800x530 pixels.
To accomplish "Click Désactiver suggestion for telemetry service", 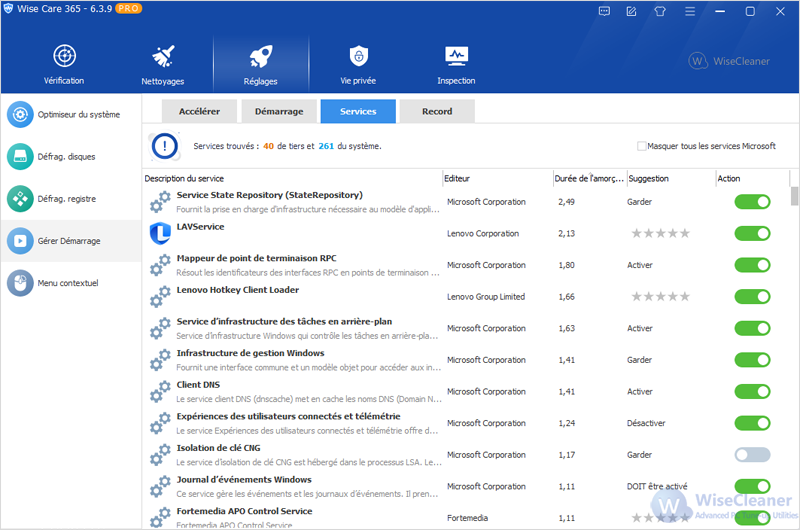I will [x=646, y=423].
